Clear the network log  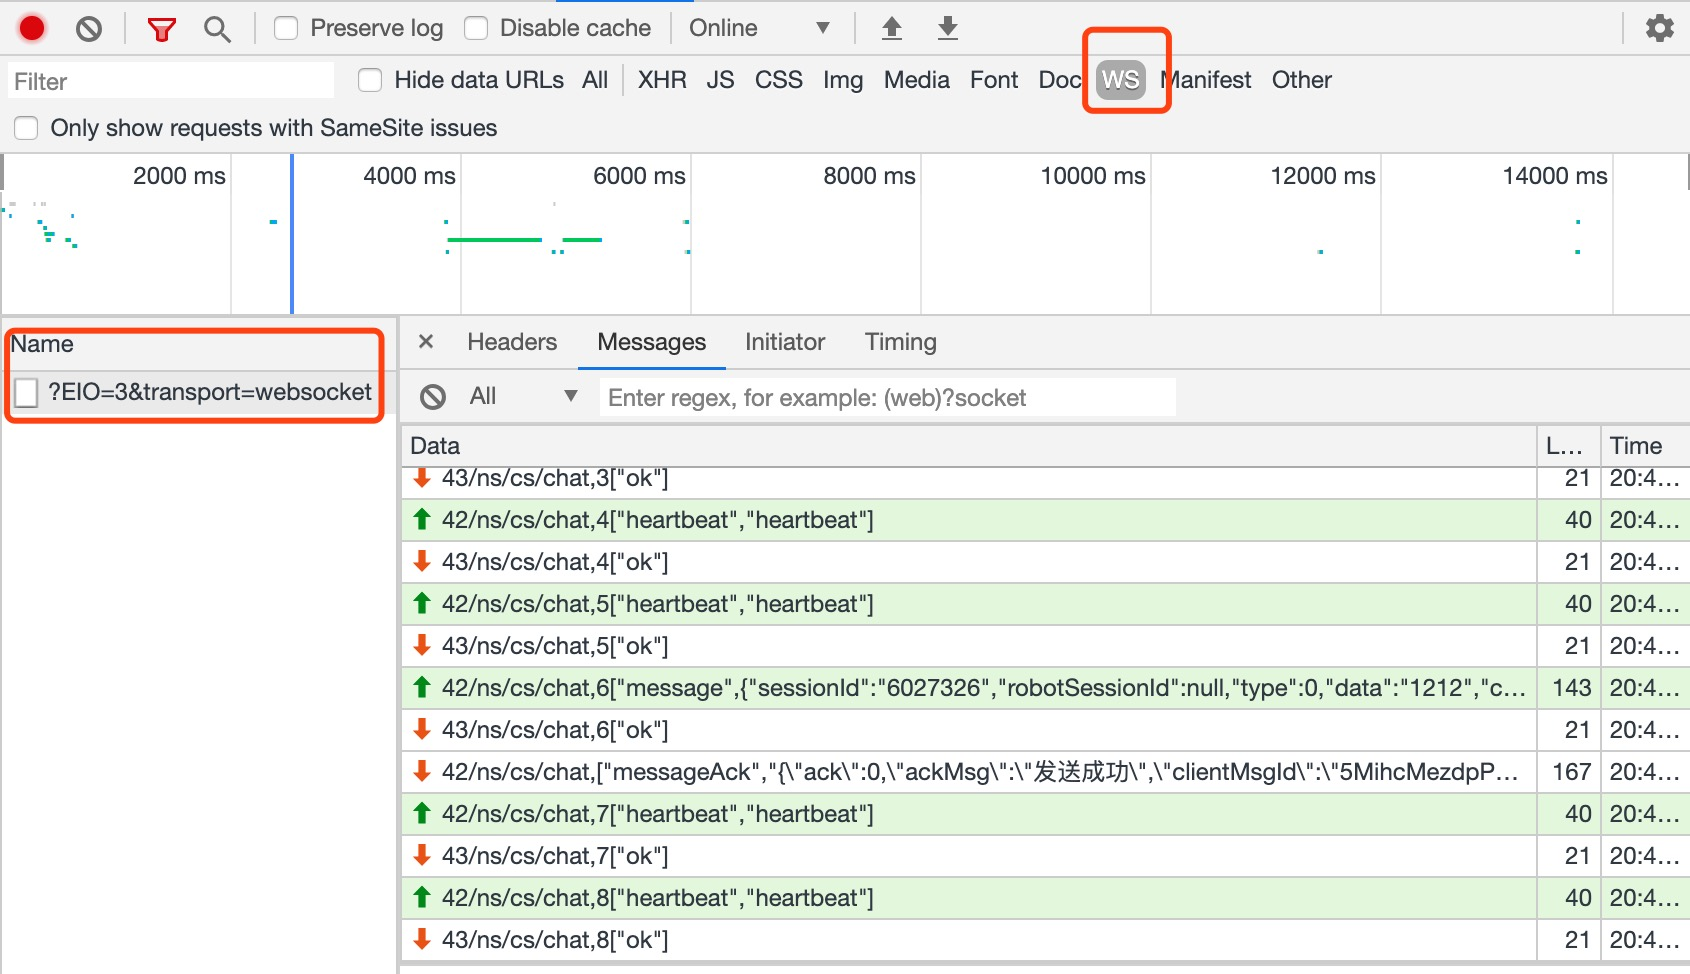coord(89,29)
